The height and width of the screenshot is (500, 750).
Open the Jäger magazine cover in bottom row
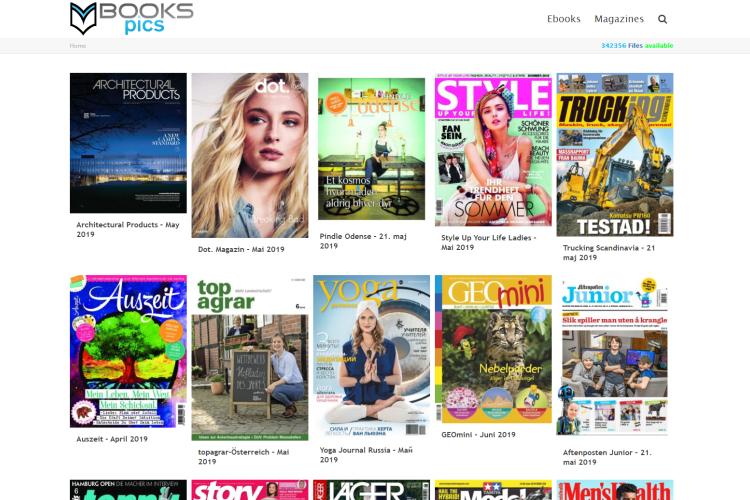coord(372,490)
